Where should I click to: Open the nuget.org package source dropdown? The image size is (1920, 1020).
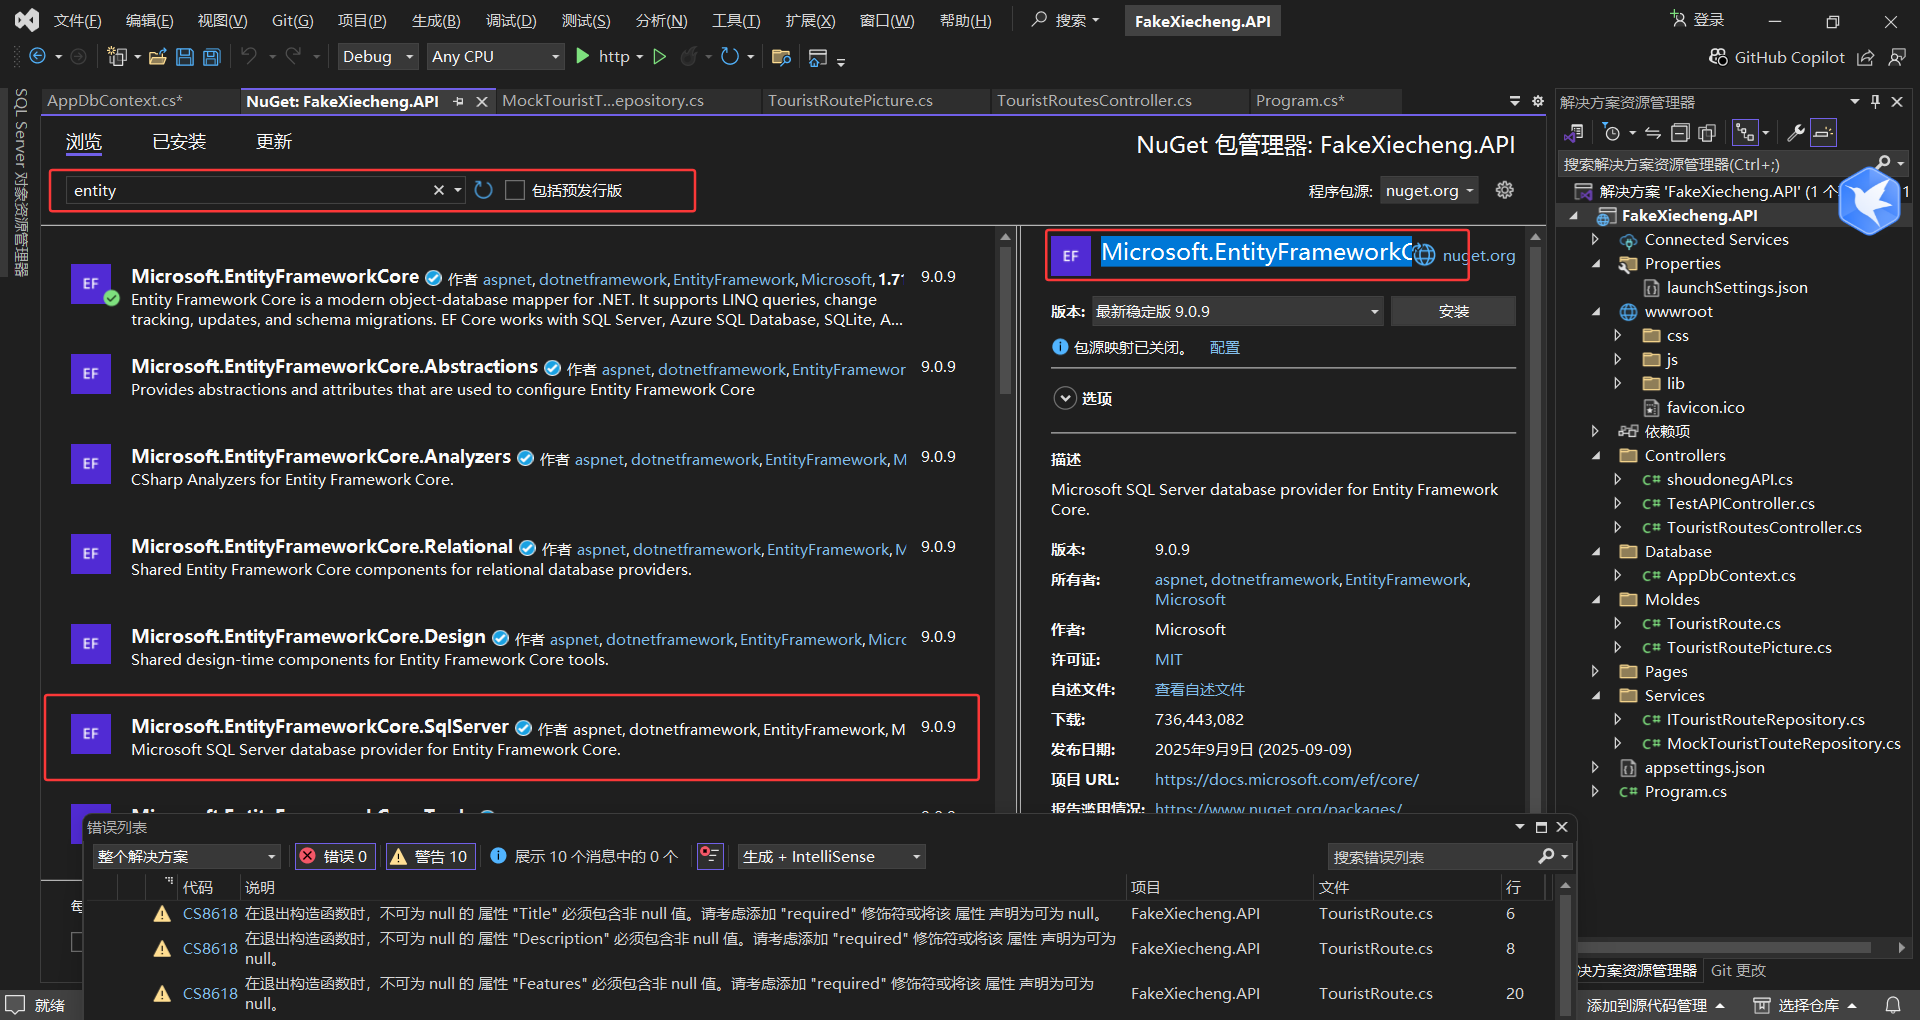pyautogui.click(x=1429, y=190)
